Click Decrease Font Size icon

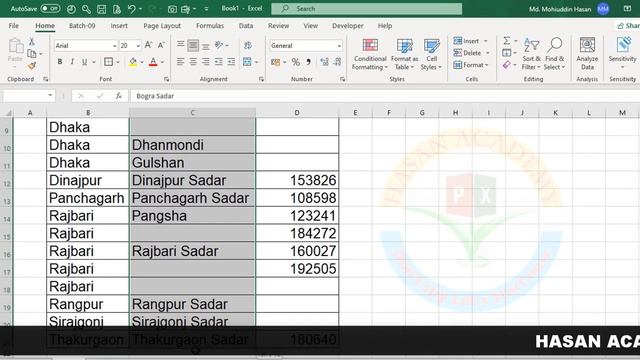pos(161,45)
